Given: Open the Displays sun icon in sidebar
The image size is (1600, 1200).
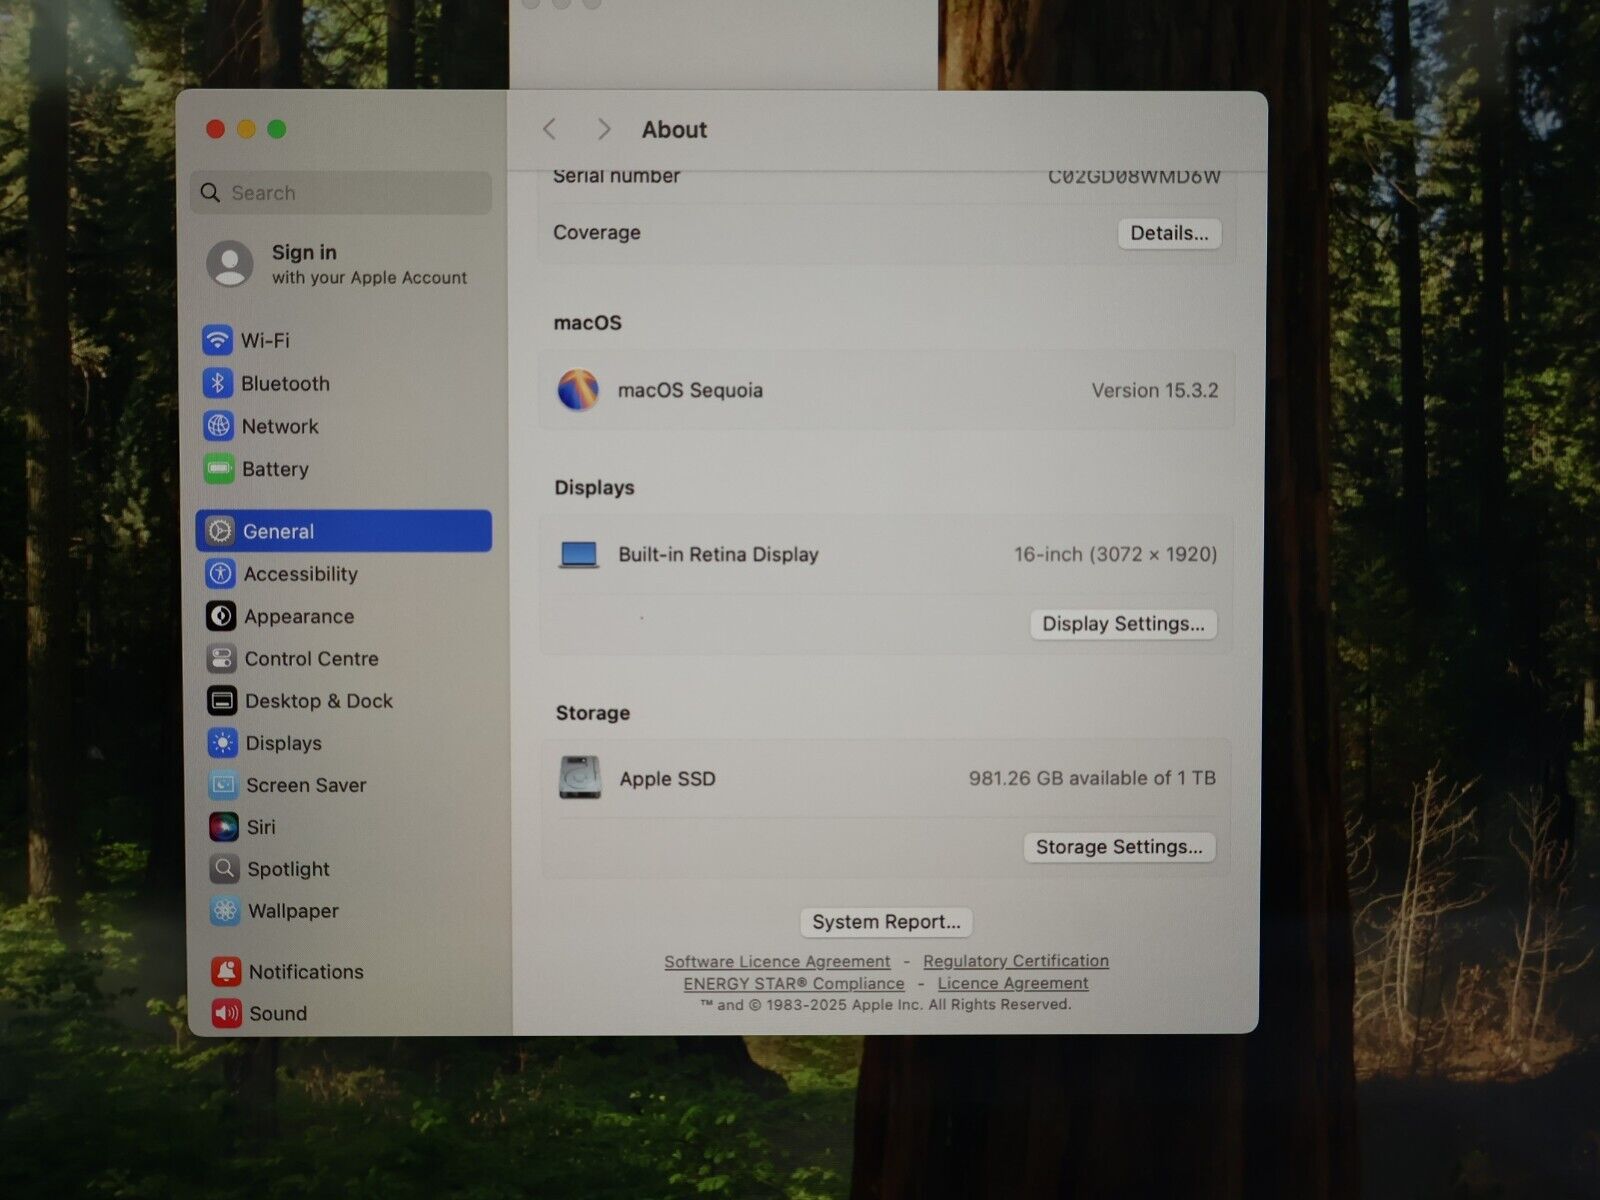Looking at the screenshot, I should tap(222, 743).
